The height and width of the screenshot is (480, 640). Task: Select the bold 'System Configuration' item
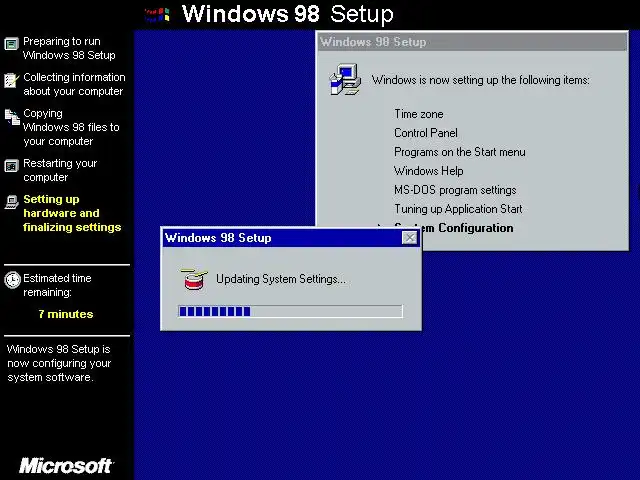coord(467,228)
